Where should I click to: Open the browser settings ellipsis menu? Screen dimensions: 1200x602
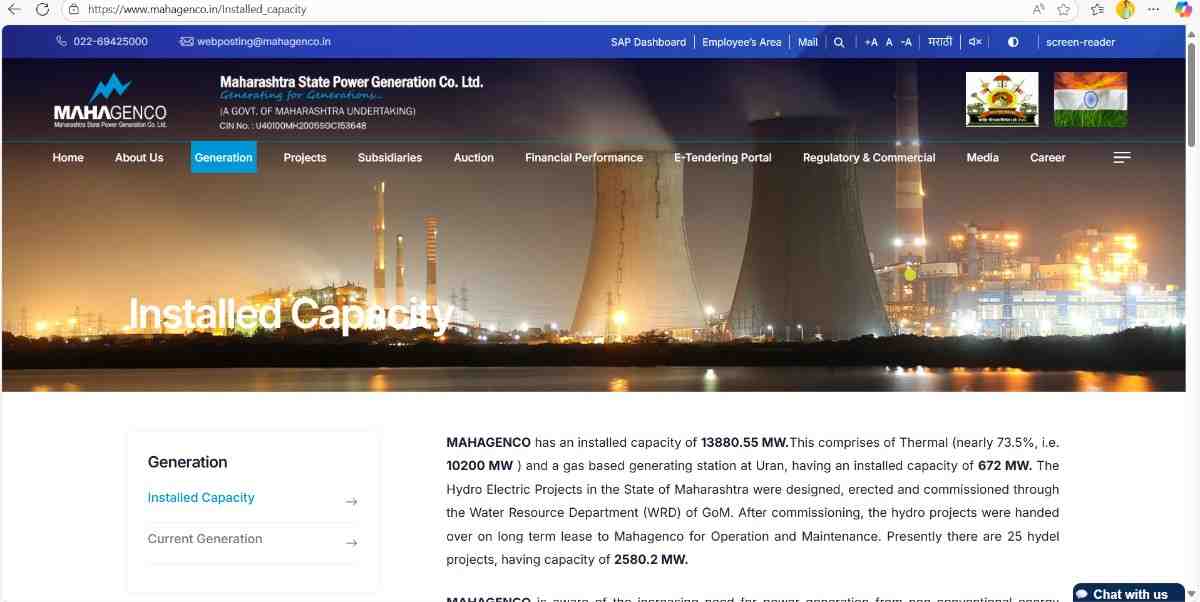coord(1154,9)
